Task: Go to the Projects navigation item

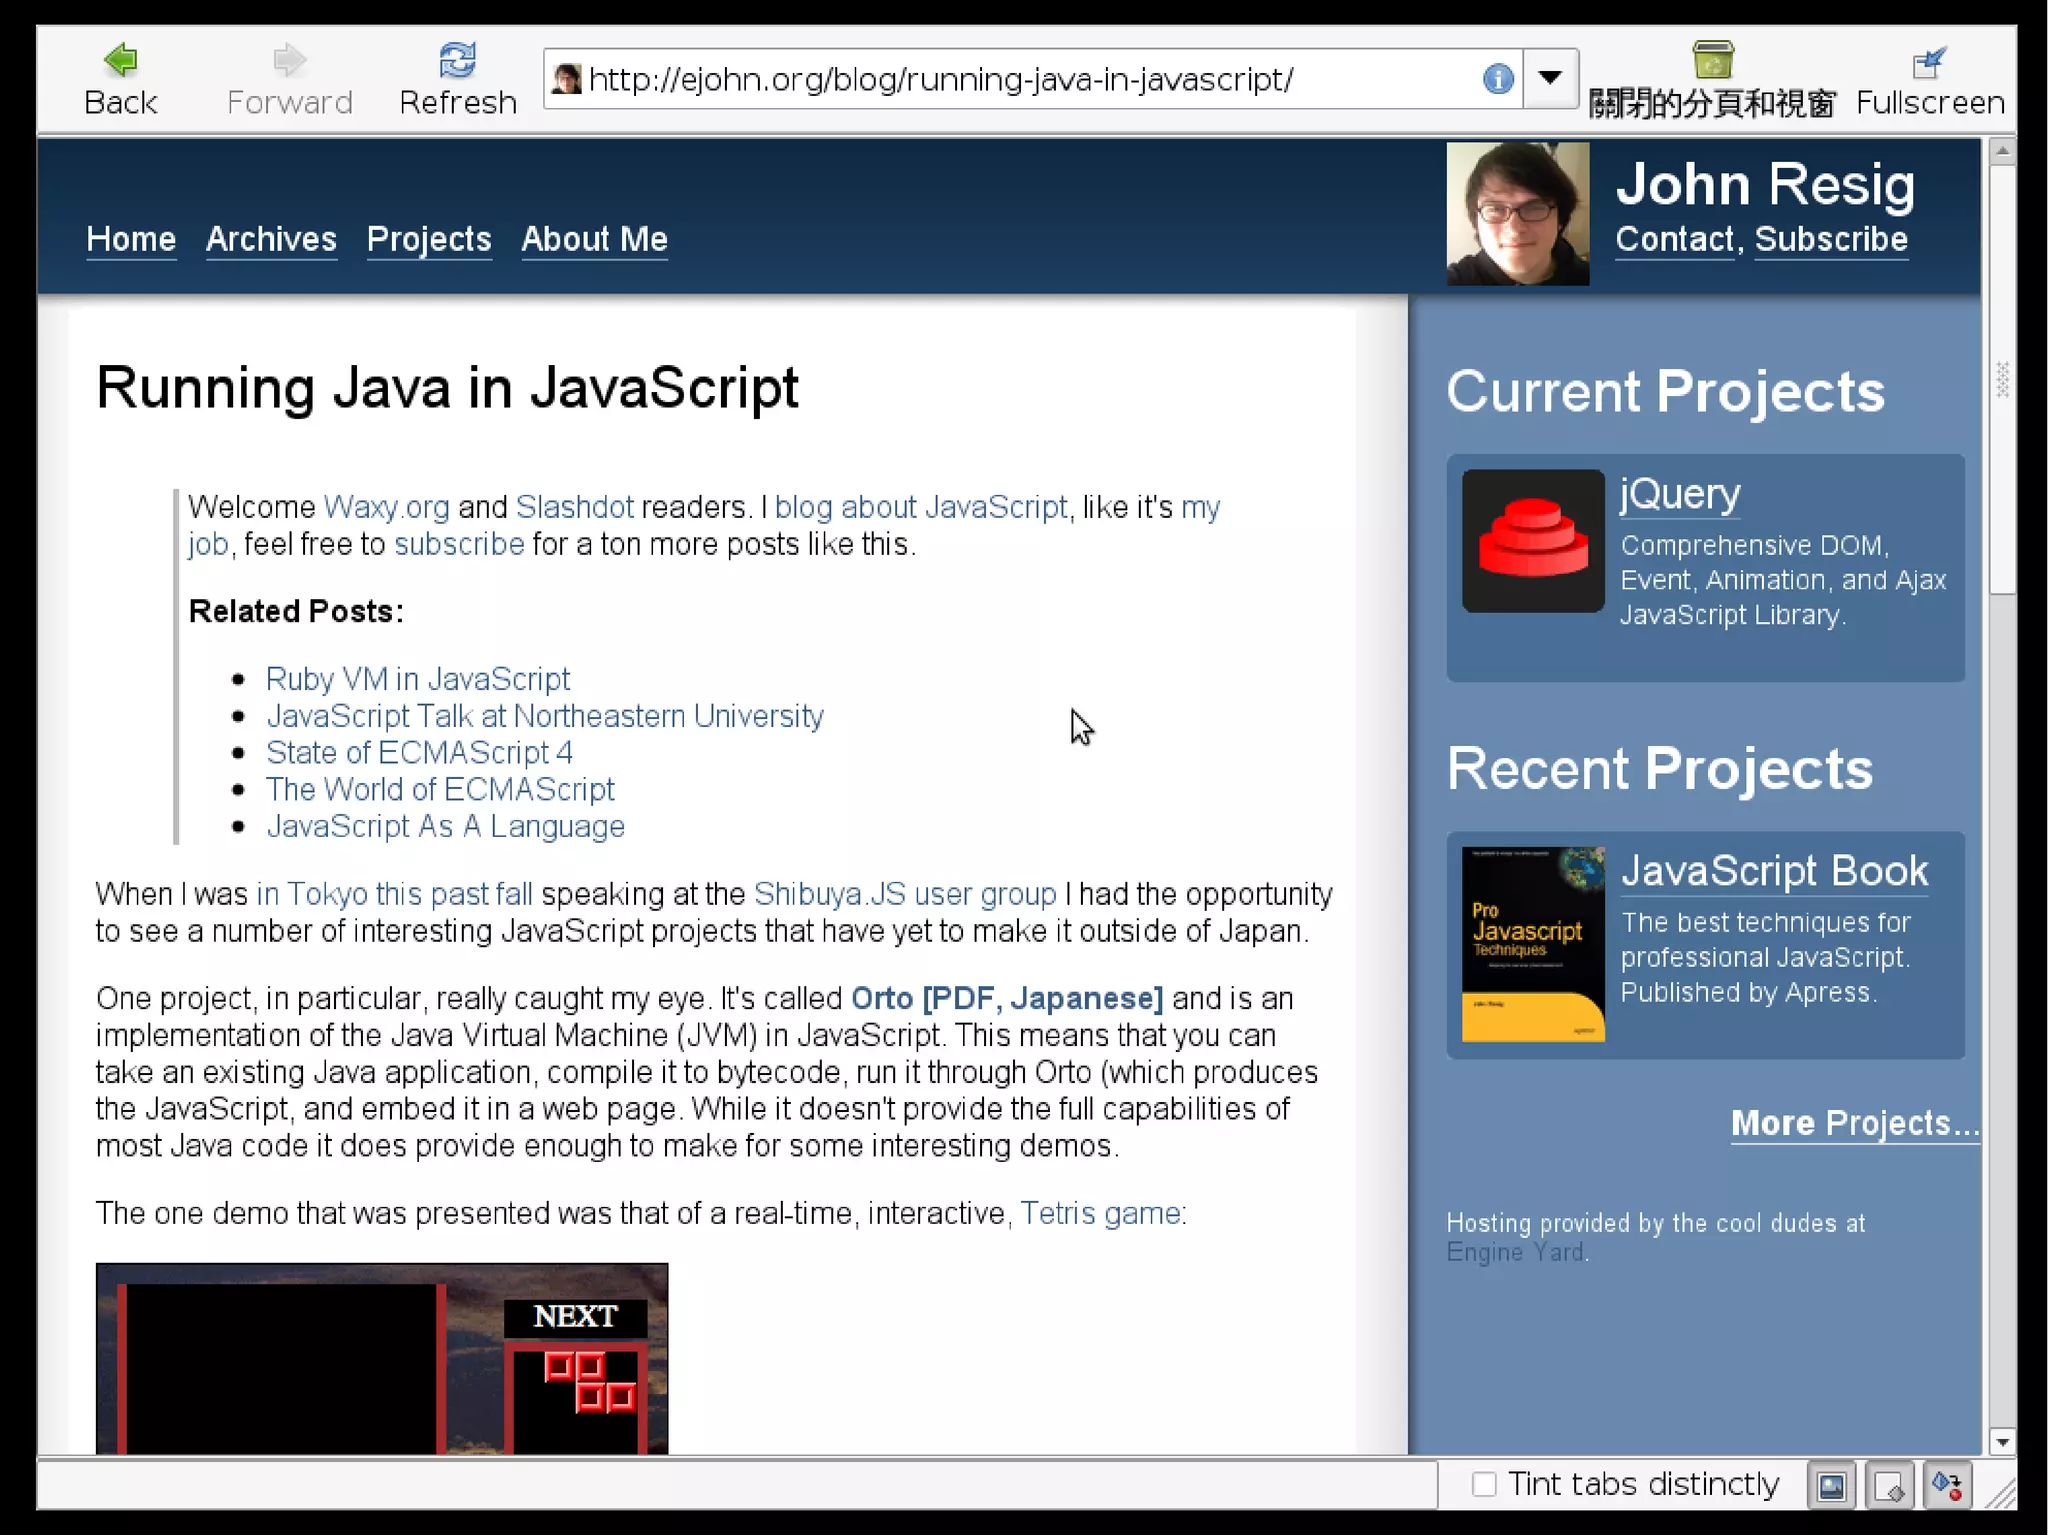Action: click(429, 239)
